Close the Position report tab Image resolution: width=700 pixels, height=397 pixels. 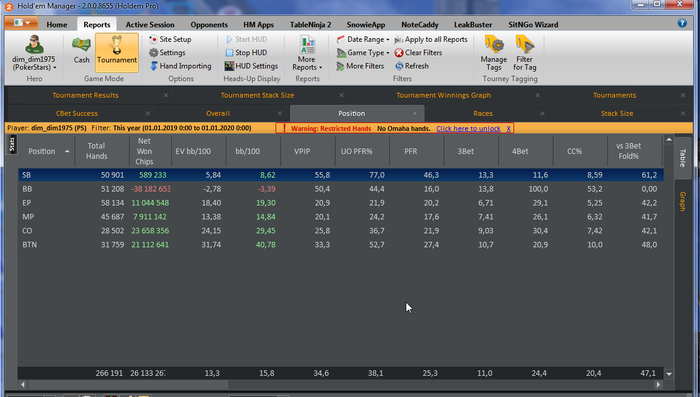tap(414, 113)
